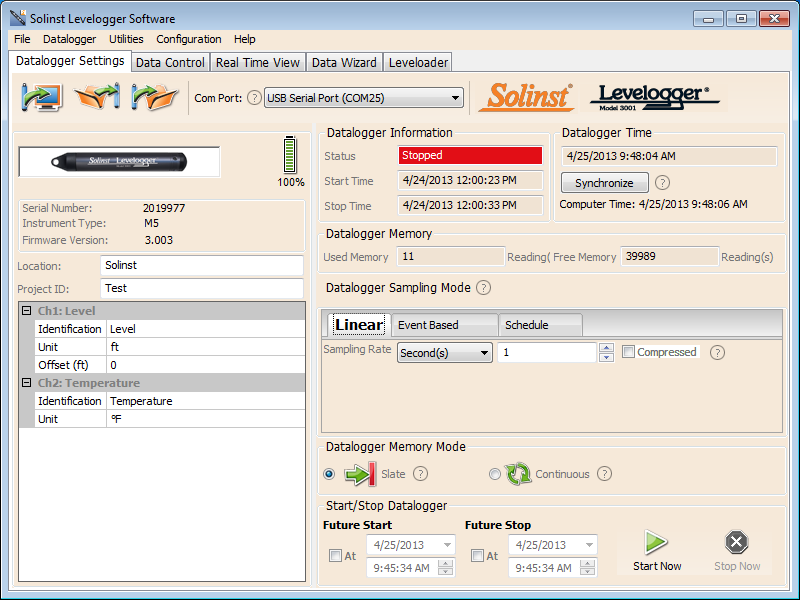Click the Stop Now icon

pos(736,542)
